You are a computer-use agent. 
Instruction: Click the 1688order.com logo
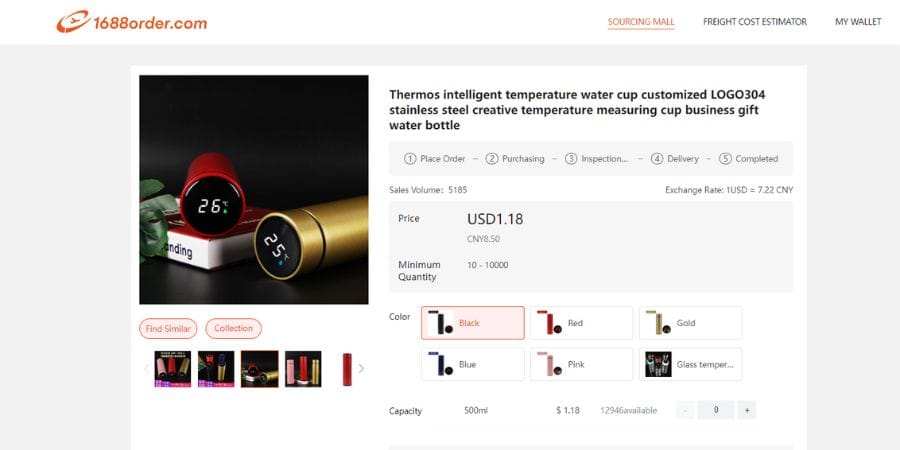coord(131,22)
